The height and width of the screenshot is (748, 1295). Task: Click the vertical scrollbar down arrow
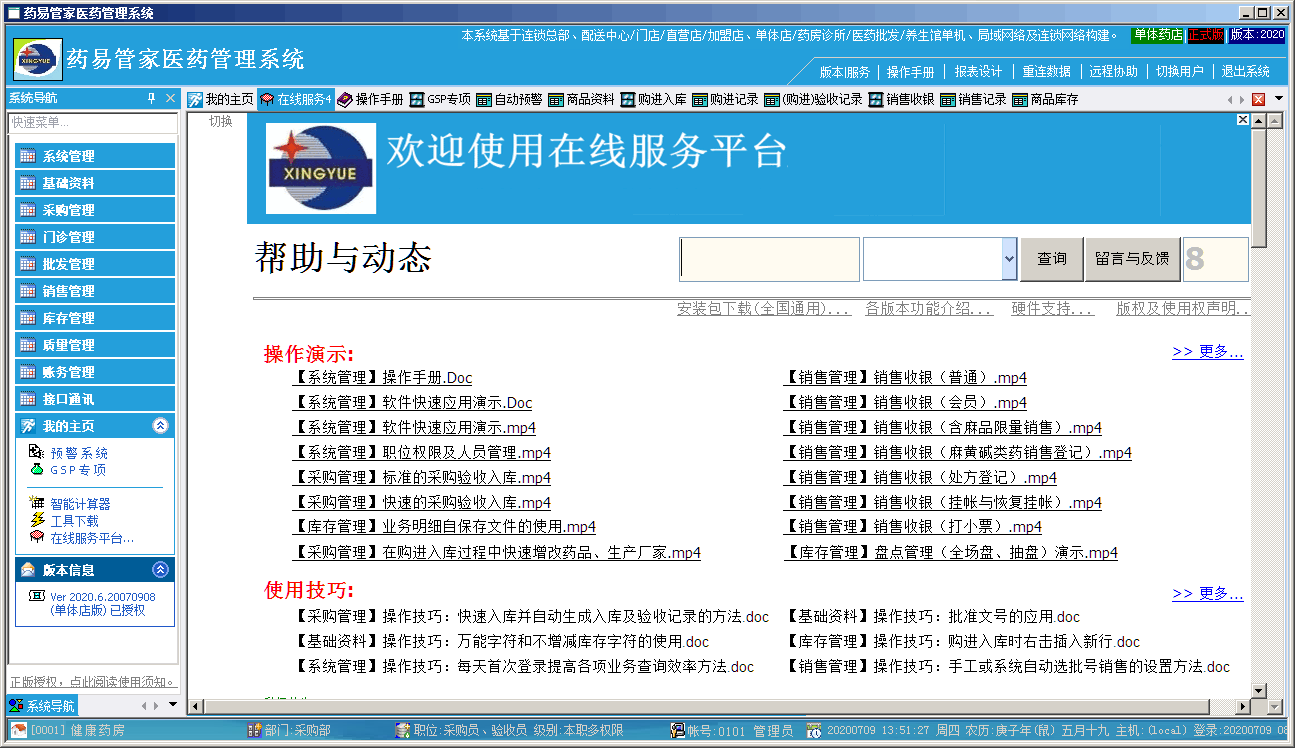(1260, 690)
